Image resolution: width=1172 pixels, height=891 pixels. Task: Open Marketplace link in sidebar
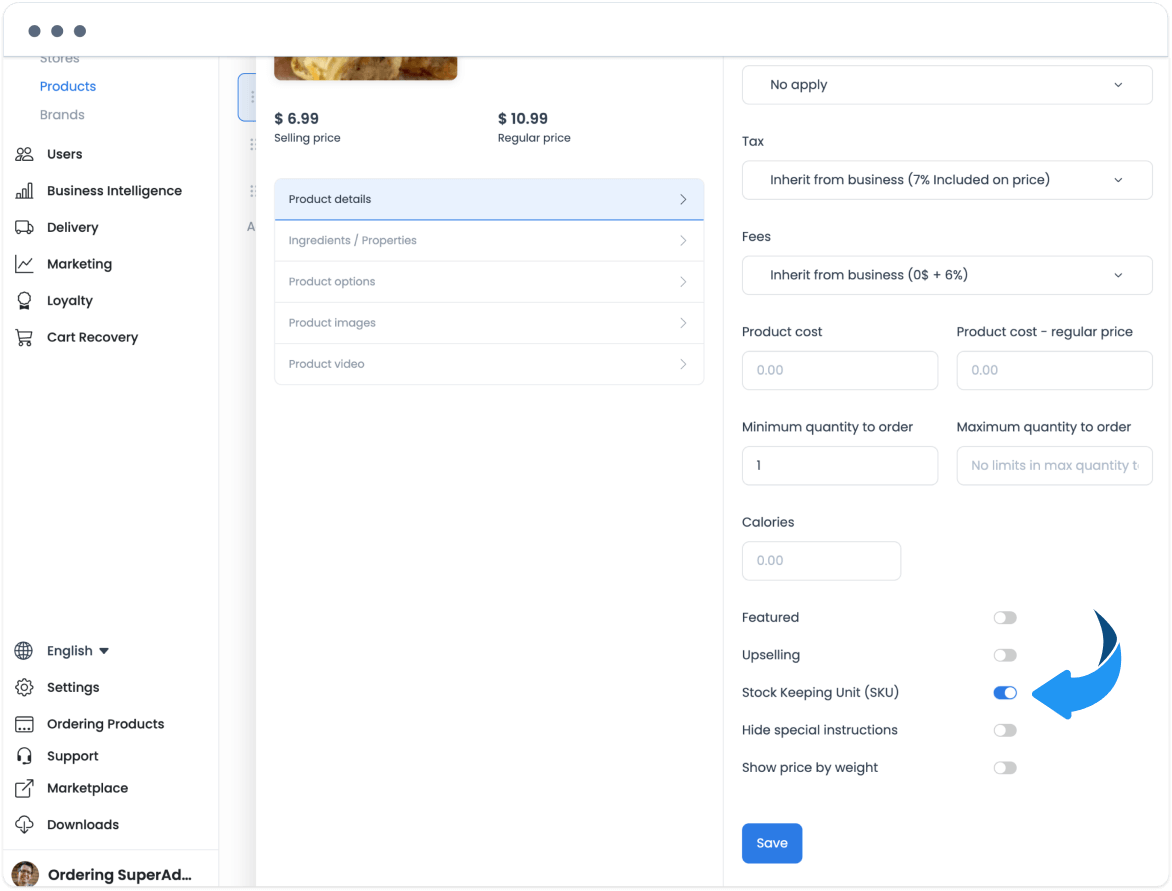click(x=87, y=788)
